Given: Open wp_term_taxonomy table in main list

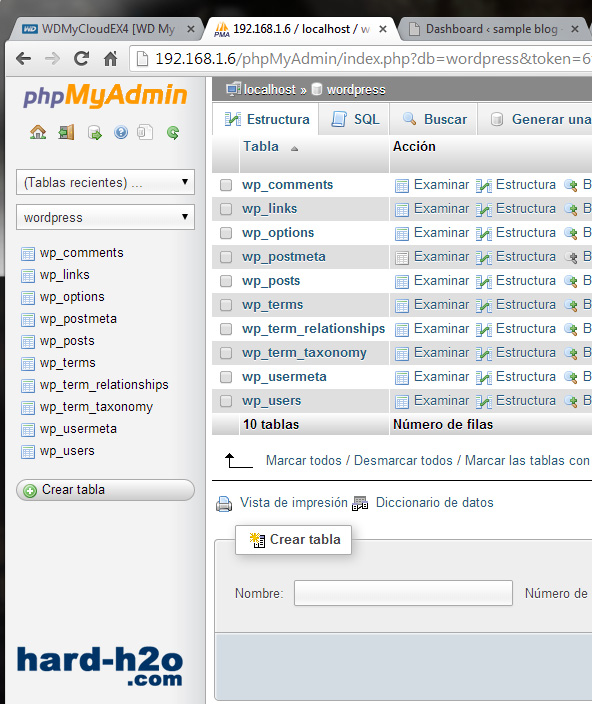Looking at the screenshot, I should click(304, 353).
